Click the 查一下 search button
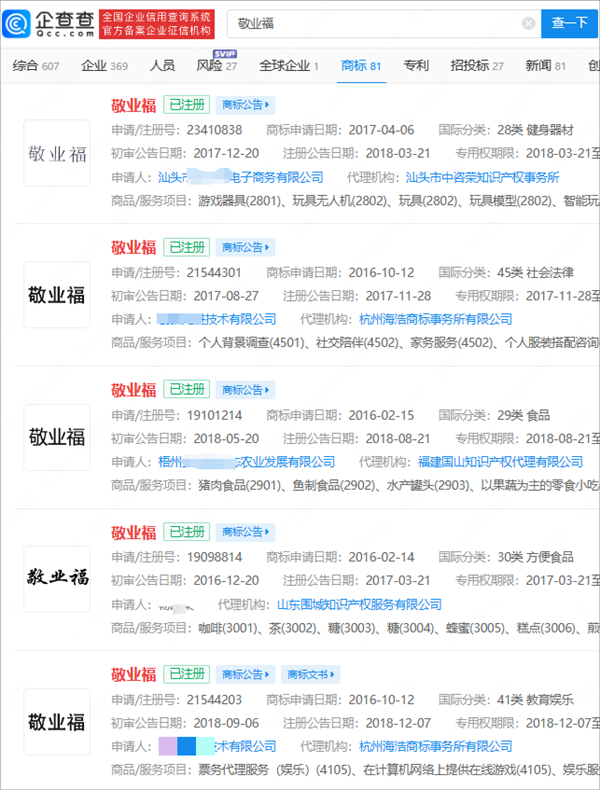600x790 pixels. [x=570, y=23]
